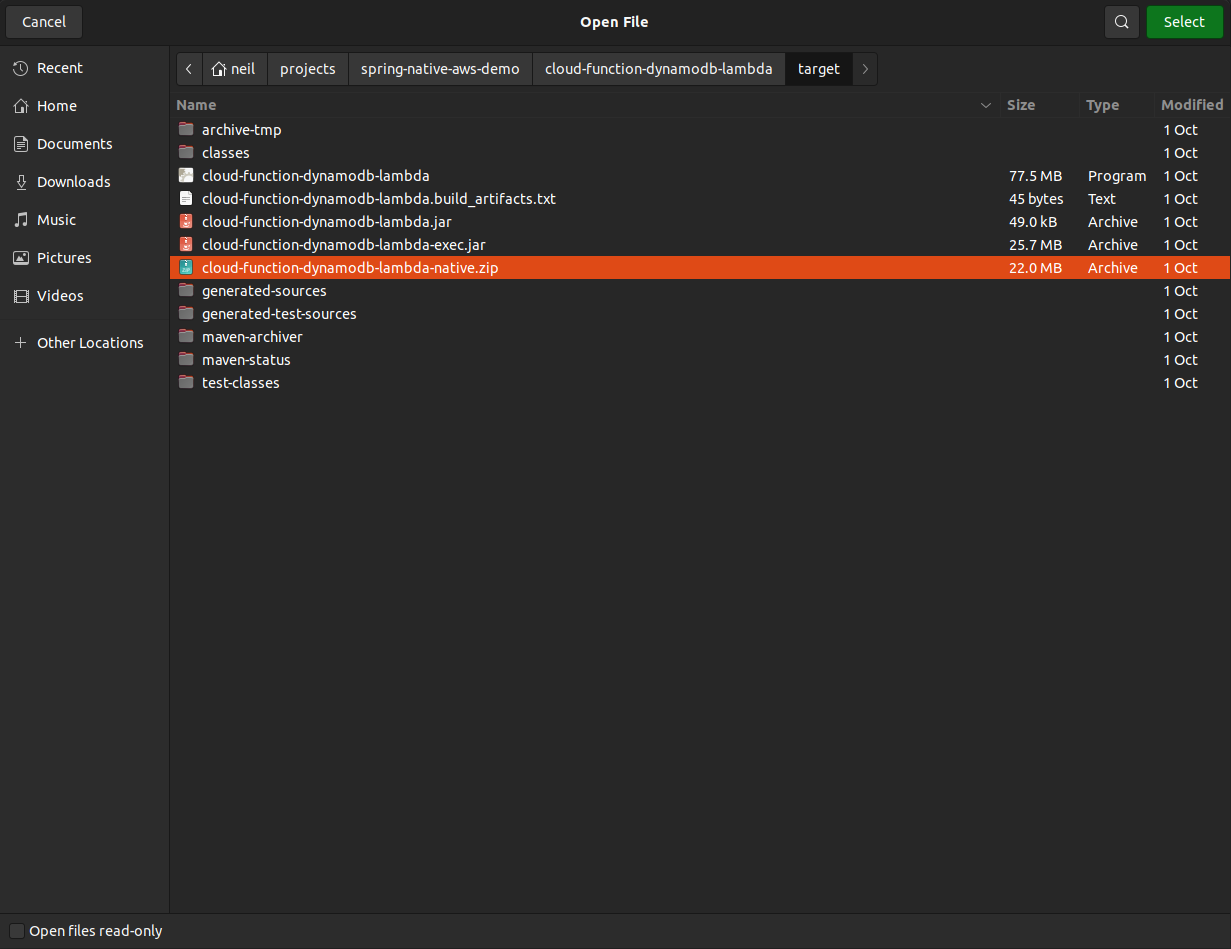Click the Videos sidebar icon

coord(21,295)
